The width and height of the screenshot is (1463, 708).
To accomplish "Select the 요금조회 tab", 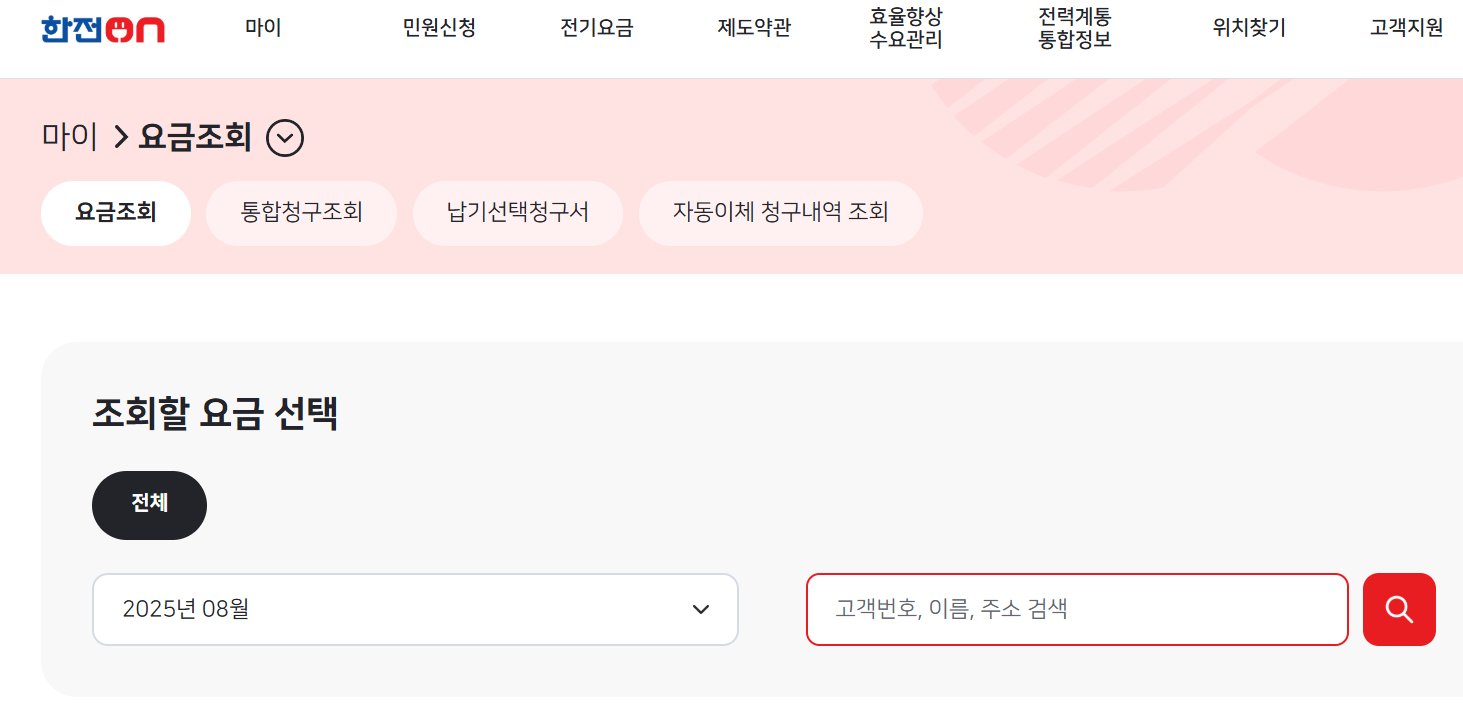I will click(x=115, y=213).
